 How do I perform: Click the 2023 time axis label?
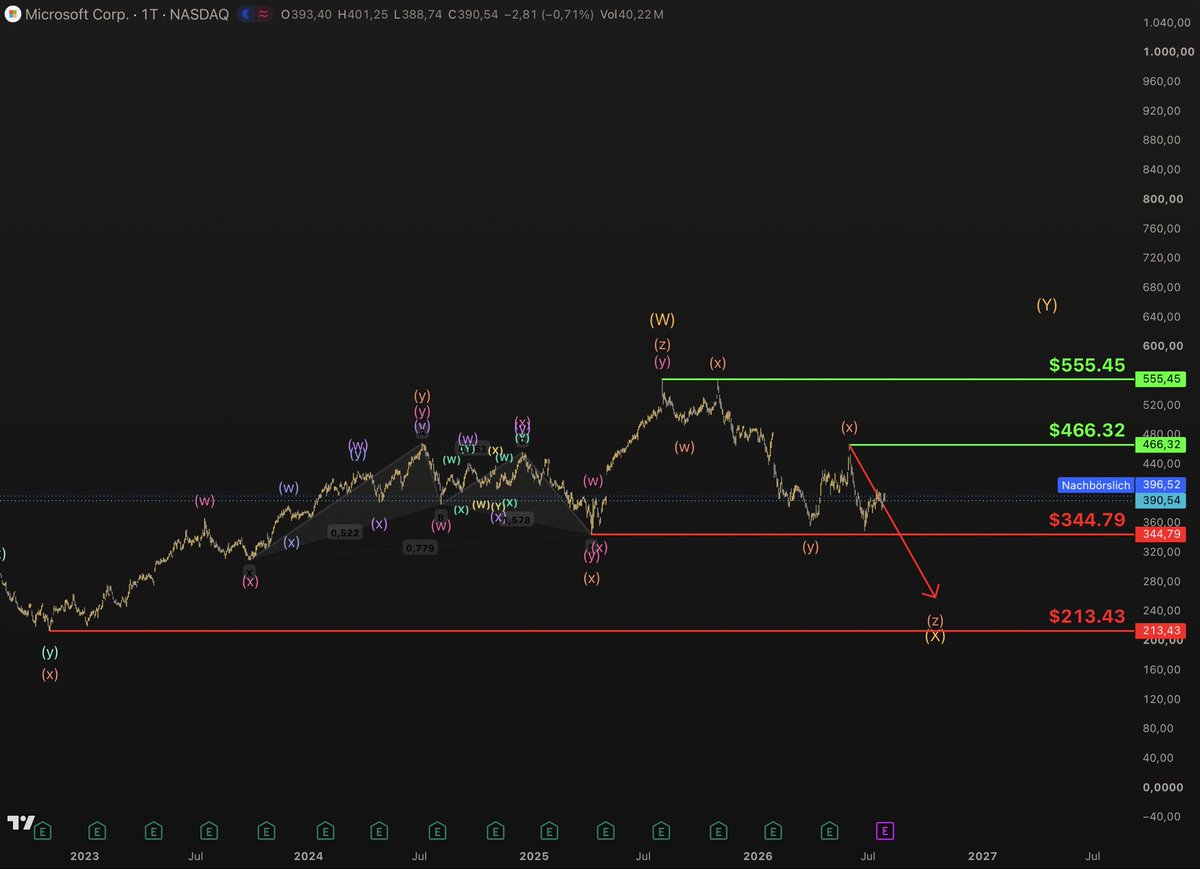click(x=84, y=856)
